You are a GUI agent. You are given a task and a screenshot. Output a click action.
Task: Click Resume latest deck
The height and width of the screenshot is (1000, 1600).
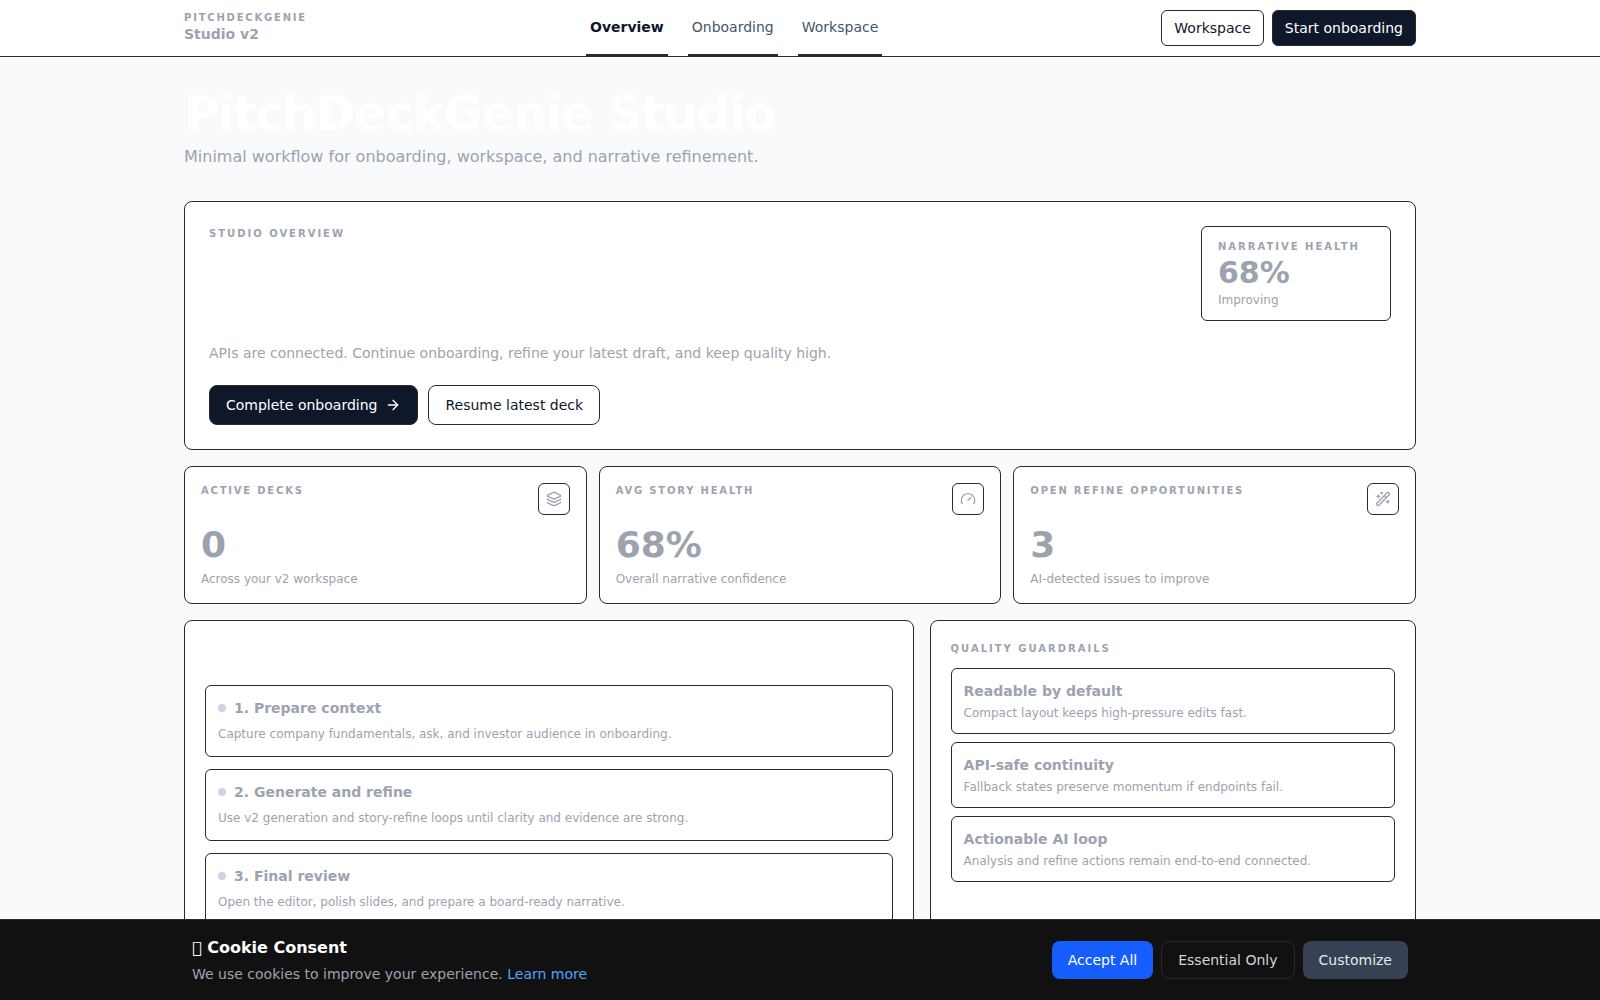[x=514, y=405]
